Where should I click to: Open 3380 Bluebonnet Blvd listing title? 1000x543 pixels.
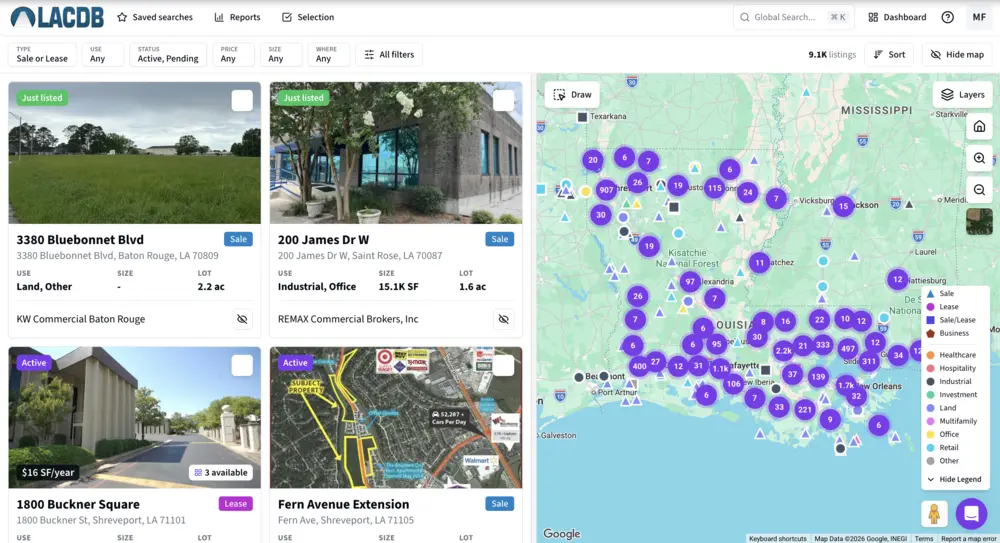(80, 239)
